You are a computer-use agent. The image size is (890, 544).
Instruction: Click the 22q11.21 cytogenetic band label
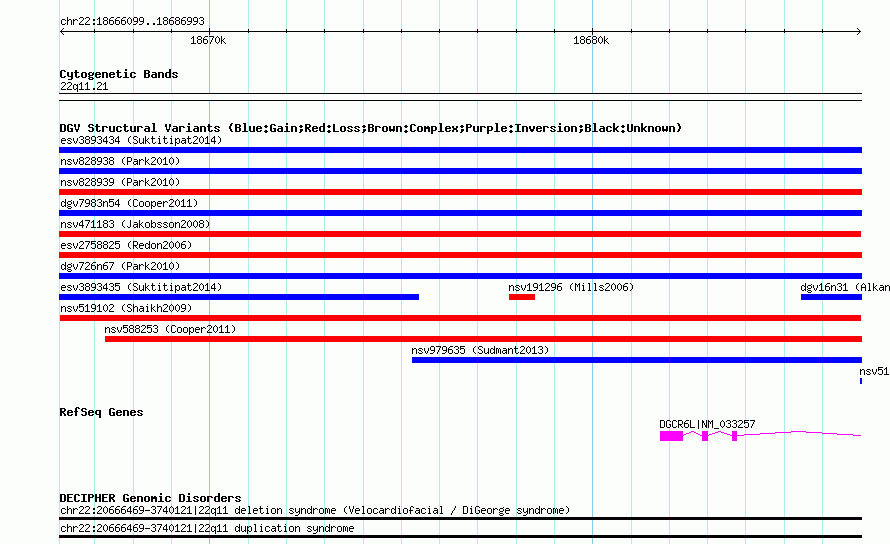[x=84, y=86]
